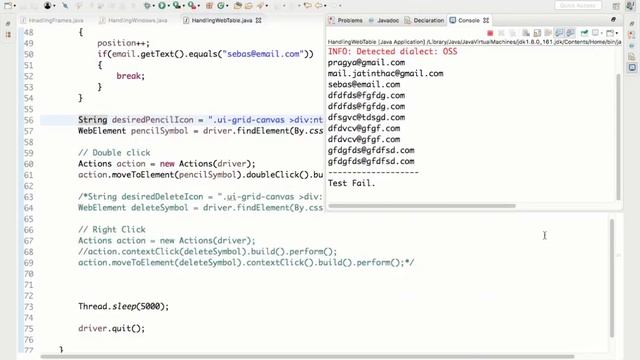This screenshot has height=360, width=640.
Task: Open the External Tools dropdown arrow
Action: (x=199, y=6)
